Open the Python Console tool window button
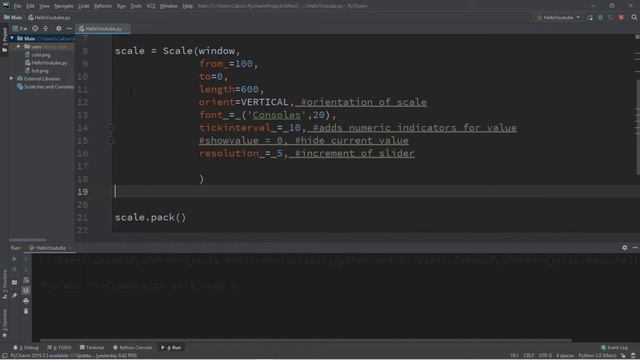The image size is (640, 360). 133,348
